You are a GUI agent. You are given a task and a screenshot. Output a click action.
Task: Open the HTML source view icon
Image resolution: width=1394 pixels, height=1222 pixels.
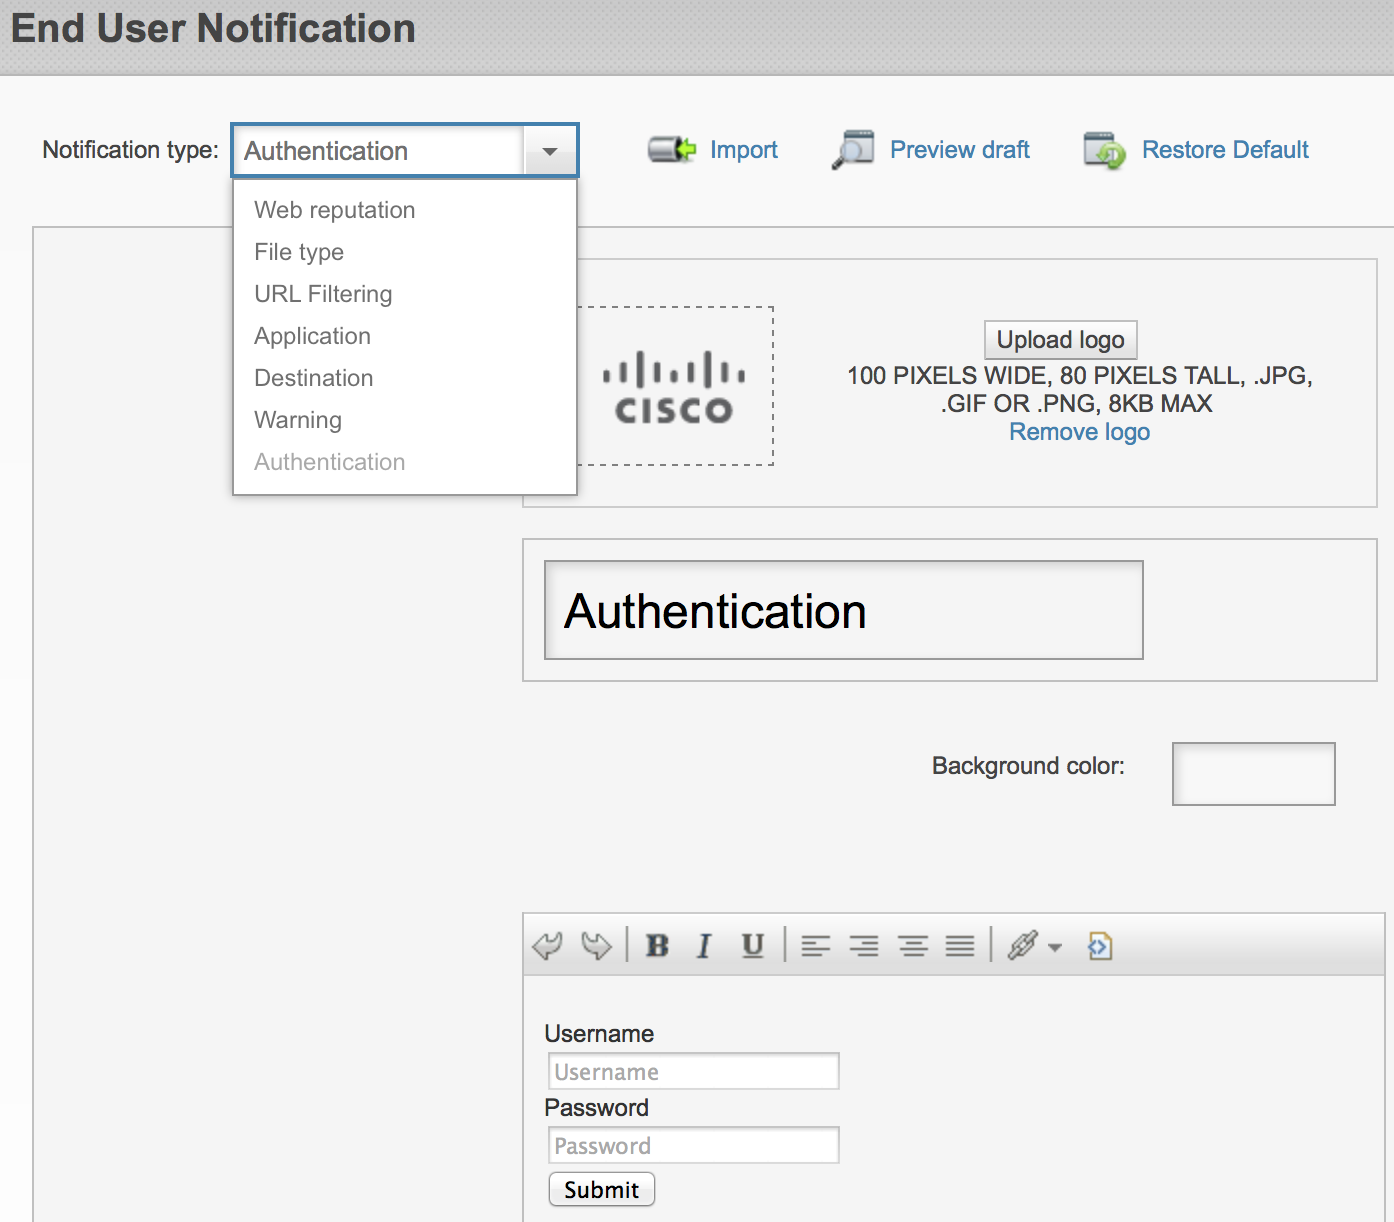pyautogui.click(x=1100, y=945)
